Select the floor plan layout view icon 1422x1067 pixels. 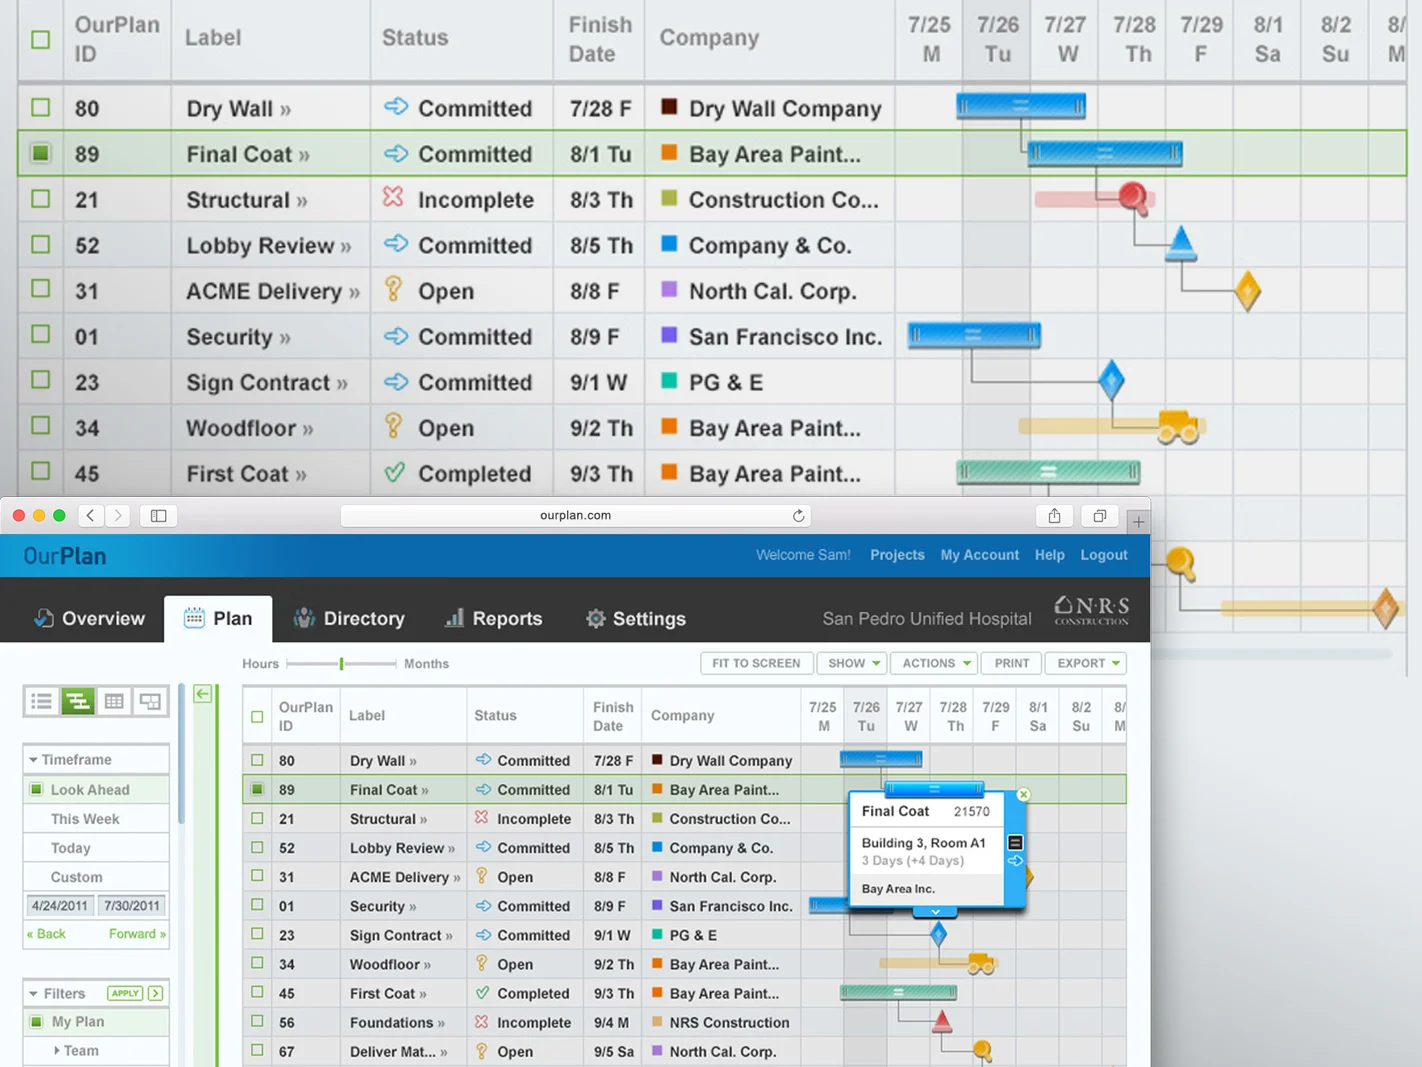[x=150, y=701]
